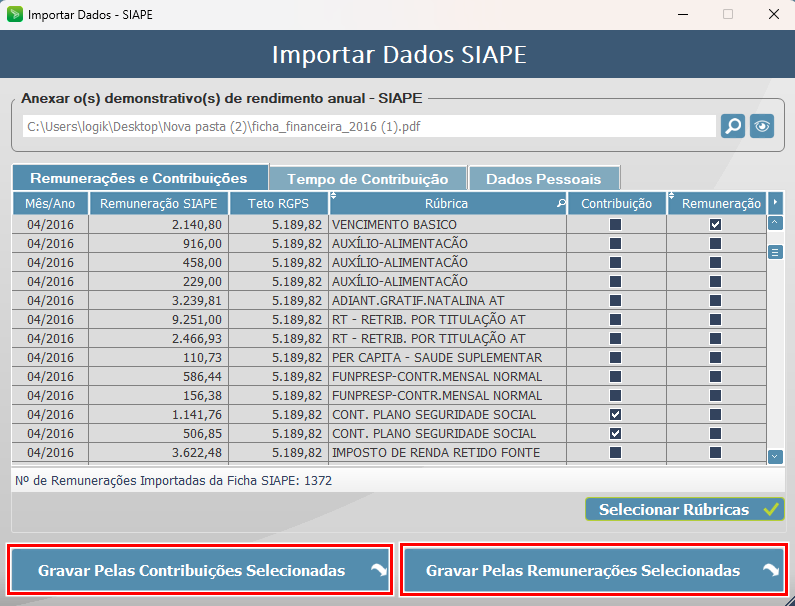
Task: Click the magnifier browse file icon
Action: (x=733, y=126)
